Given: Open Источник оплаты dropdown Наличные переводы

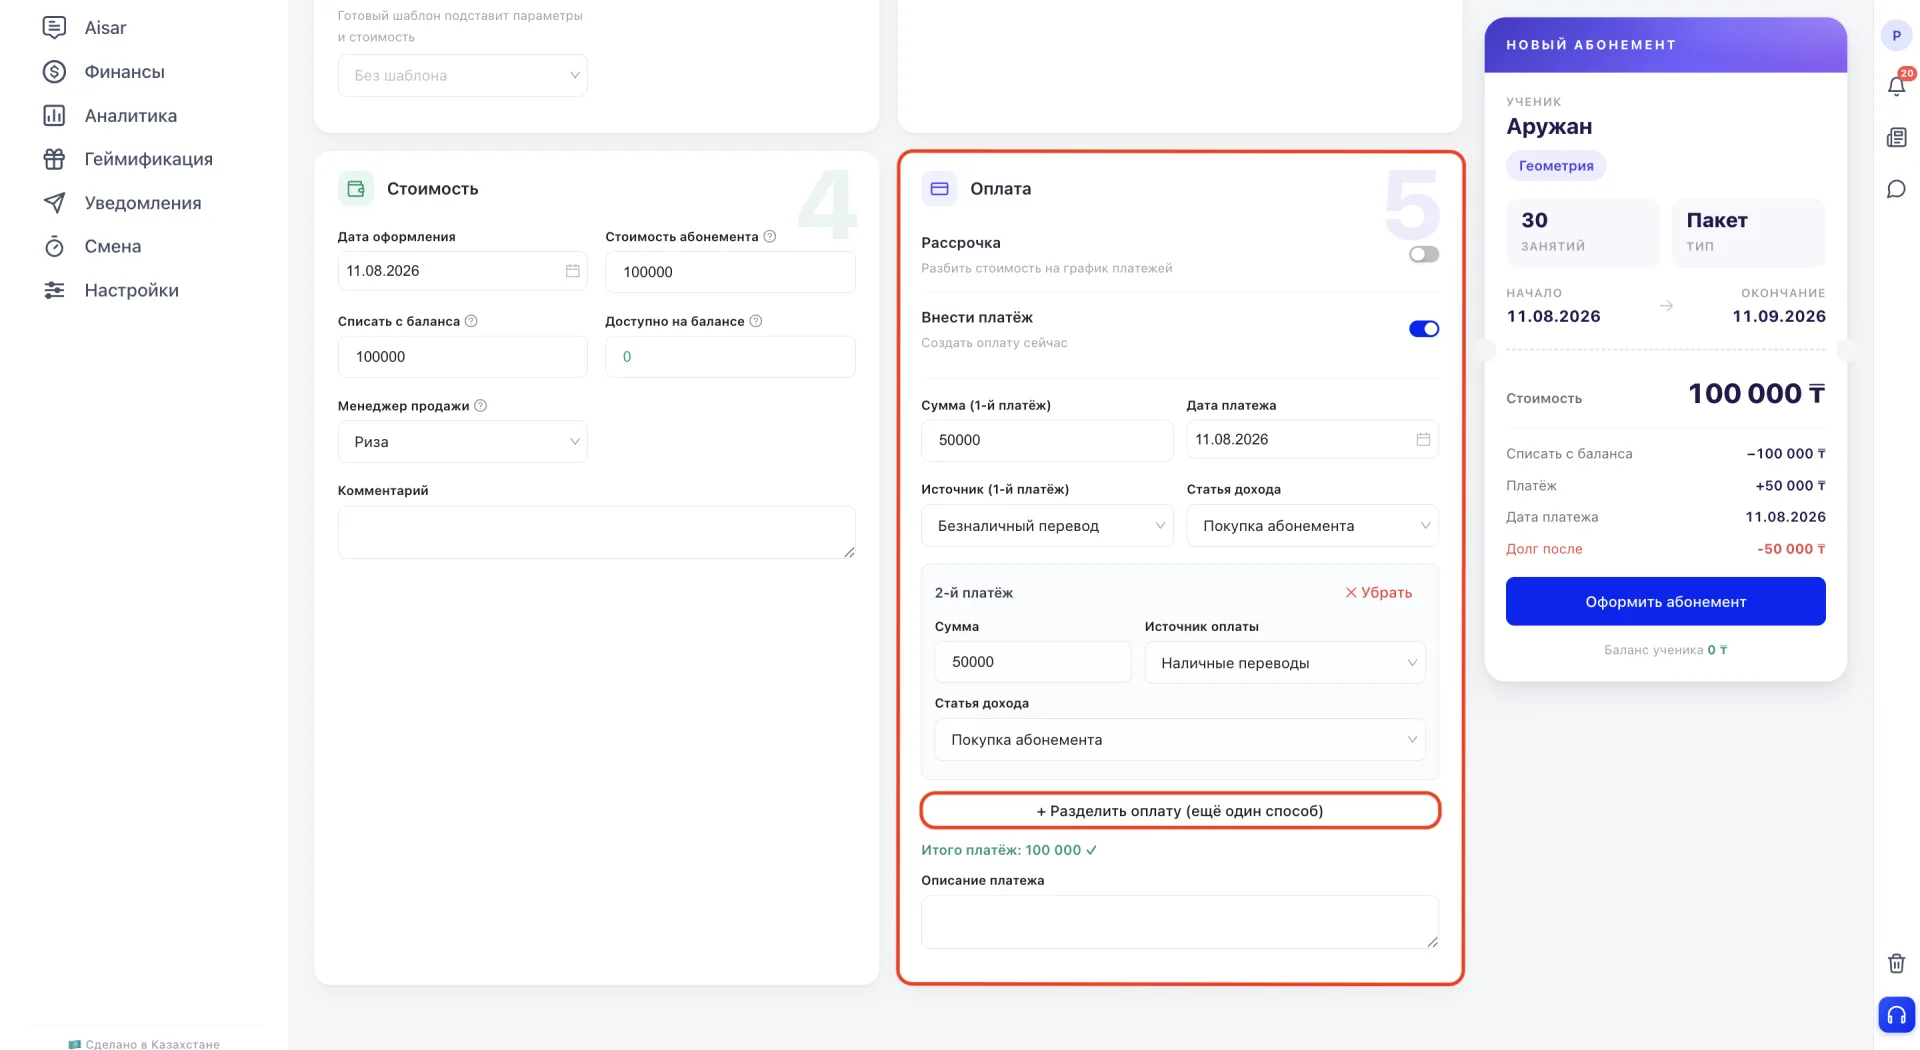Looking at the screenshot, I should pyautogui.click(x=1285, y=663).
